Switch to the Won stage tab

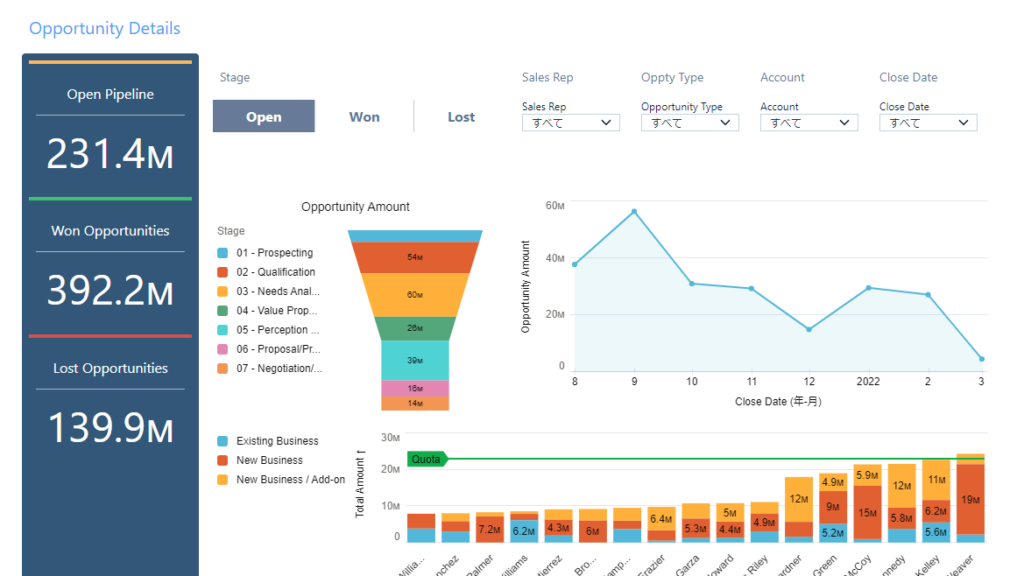pyautogui.click(x=364, y=117)
